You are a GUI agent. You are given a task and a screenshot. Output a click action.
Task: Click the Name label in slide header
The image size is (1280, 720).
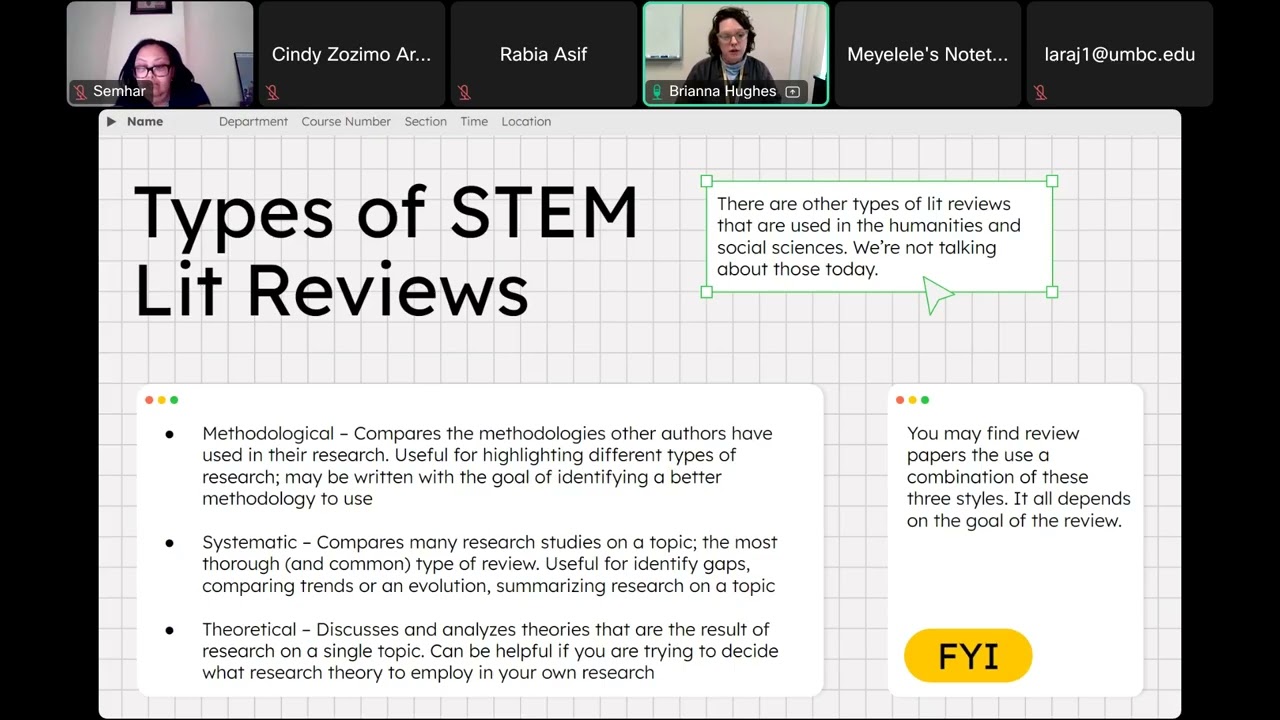[x=145, y=122]
